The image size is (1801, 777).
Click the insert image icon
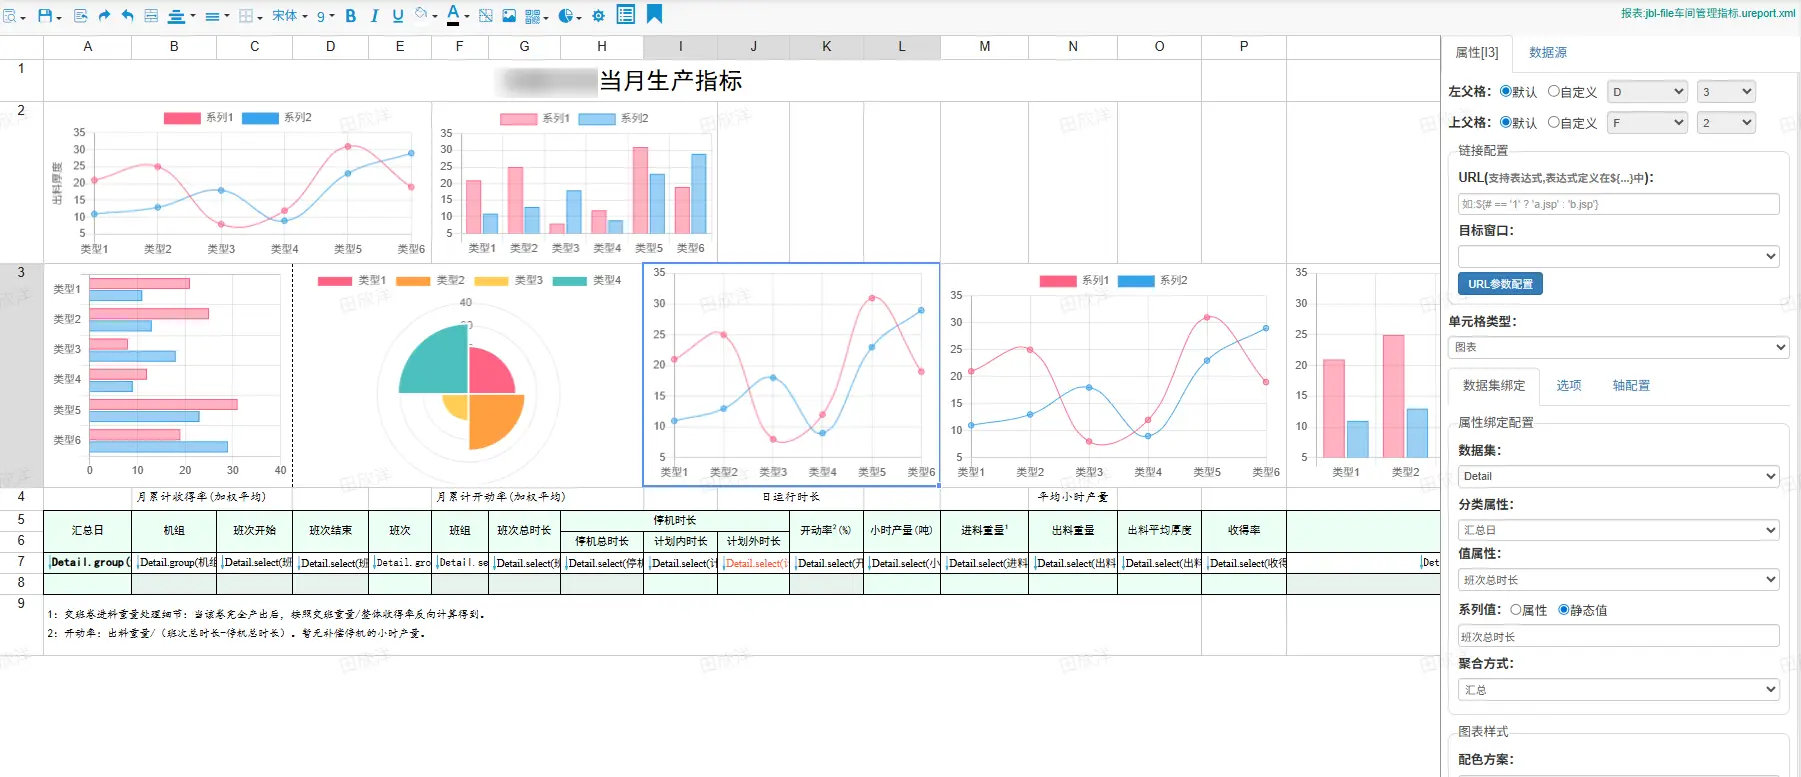(509, 16)
